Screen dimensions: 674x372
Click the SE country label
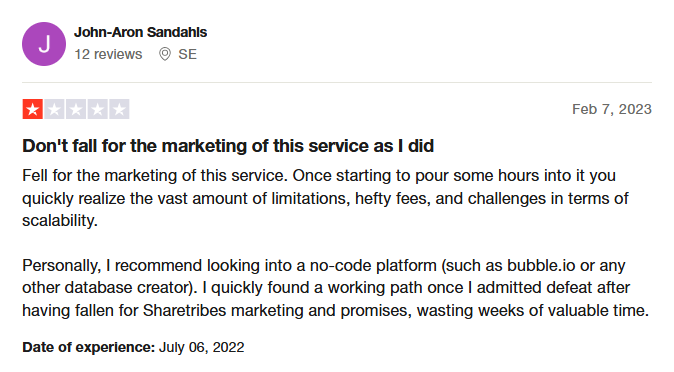coord(187,54)
